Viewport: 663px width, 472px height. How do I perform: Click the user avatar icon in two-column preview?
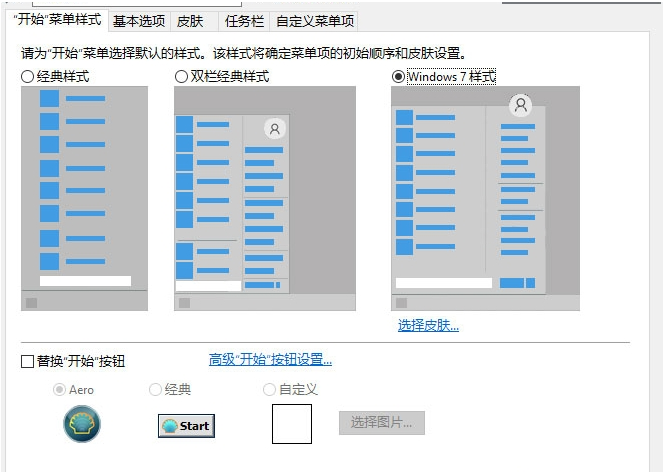275,129
